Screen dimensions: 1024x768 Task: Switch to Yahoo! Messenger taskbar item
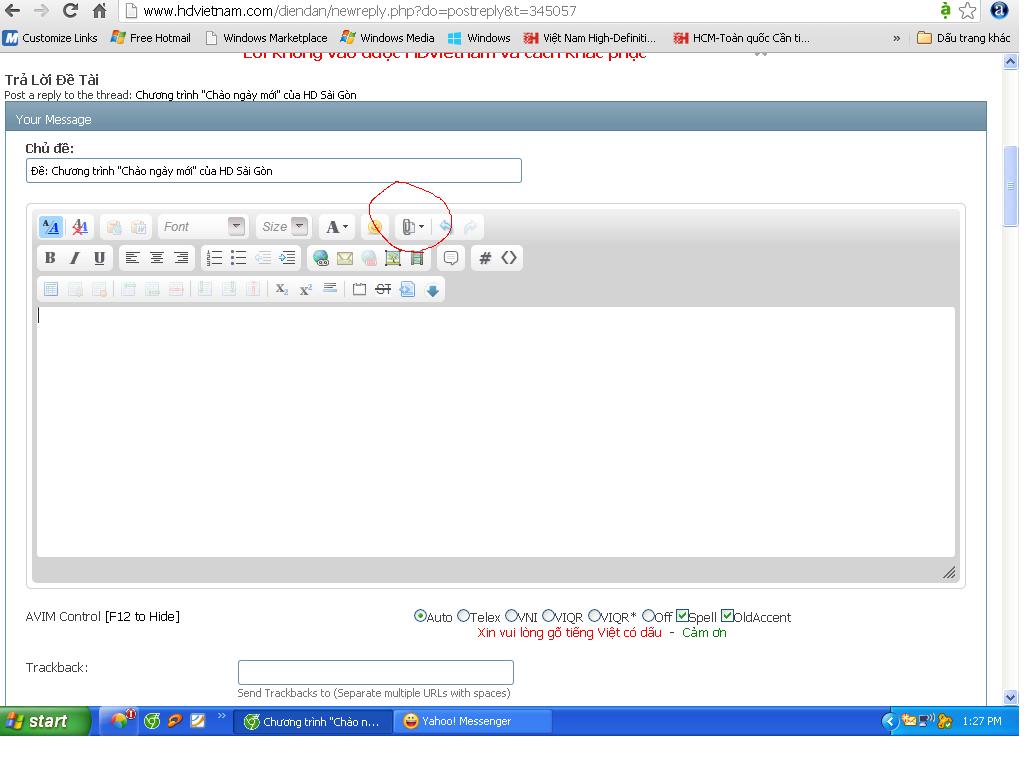point(472,721)
